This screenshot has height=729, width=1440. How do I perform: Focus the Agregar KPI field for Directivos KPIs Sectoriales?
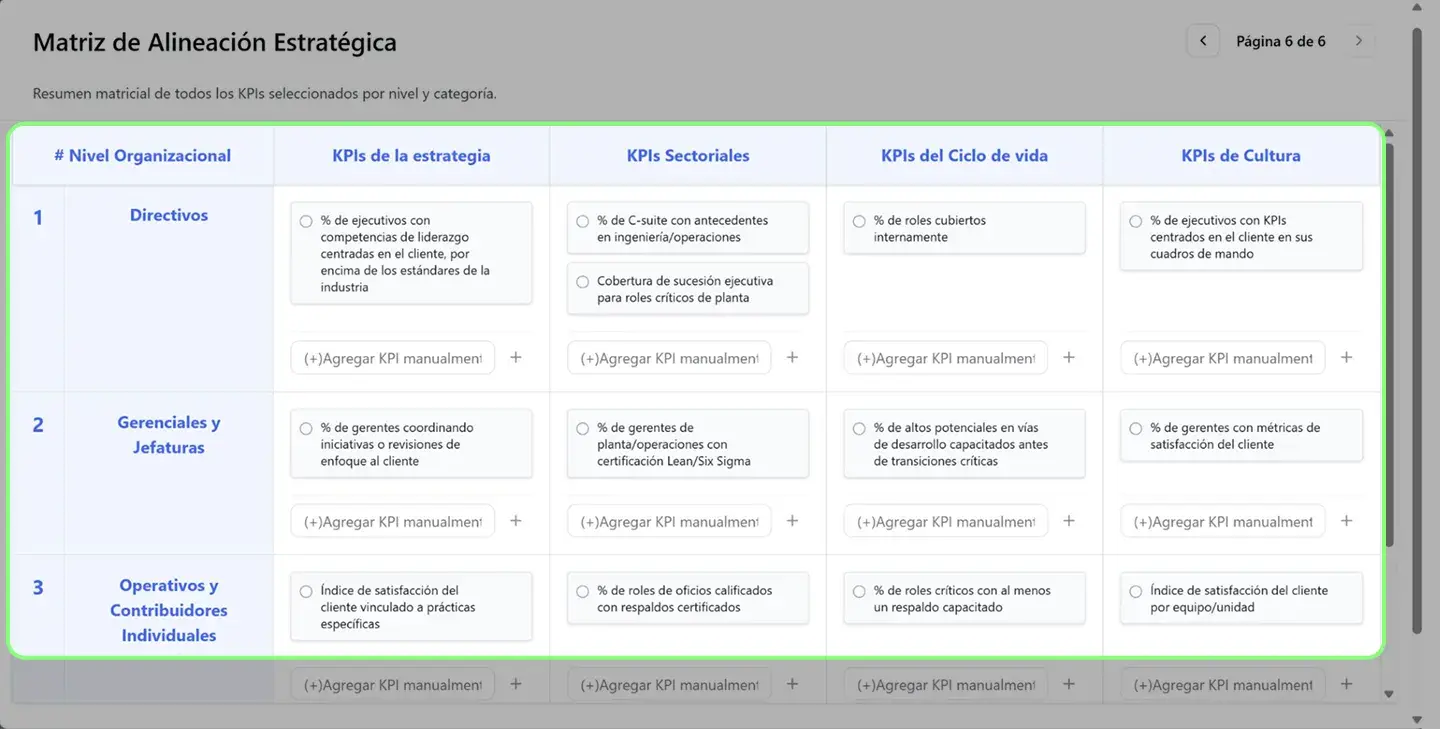click(669, 358)
